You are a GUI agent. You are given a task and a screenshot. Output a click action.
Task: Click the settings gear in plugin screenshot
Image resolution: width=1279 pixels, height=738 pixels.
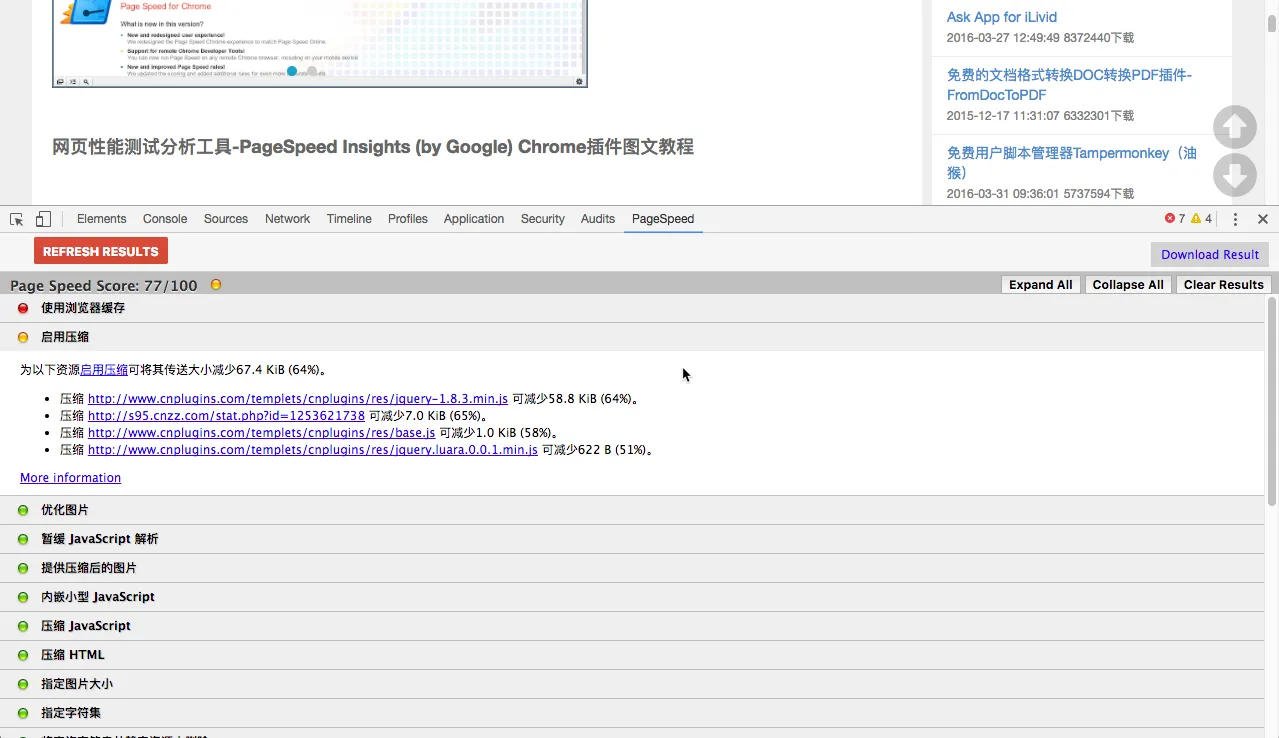[x=579, y=82]
